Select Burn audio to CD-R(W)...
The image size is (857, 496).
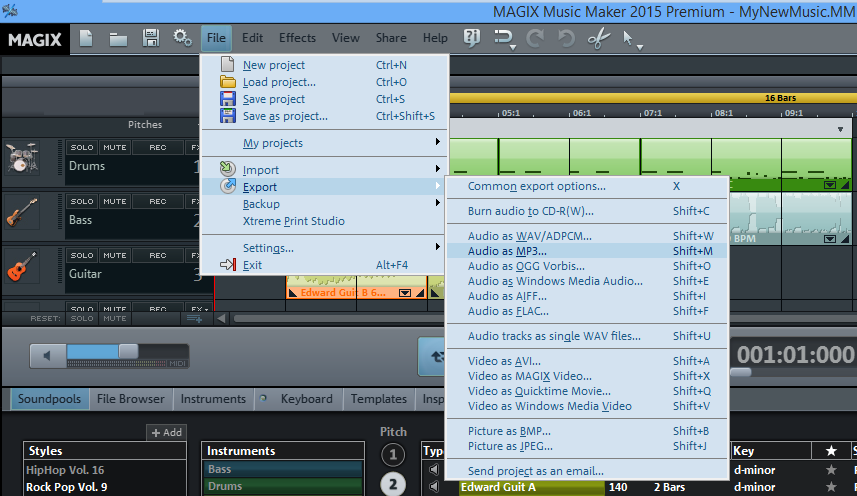click(x=587, y=211)
